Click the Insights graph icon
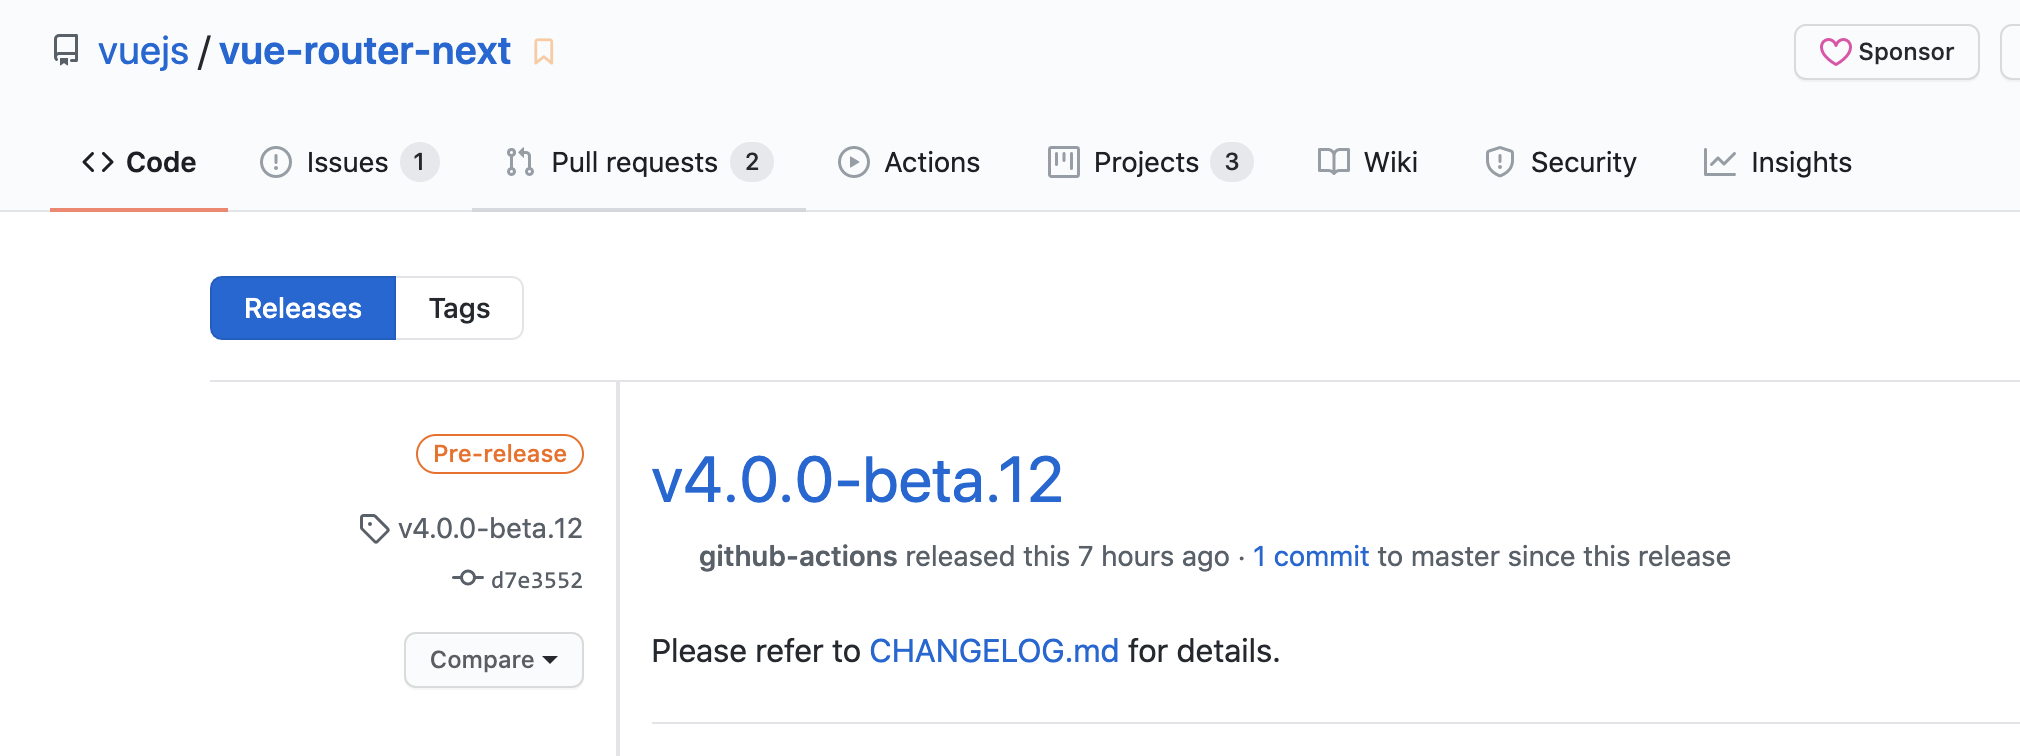Screen dimensions: 2020x756 [x=1720, y=162]
